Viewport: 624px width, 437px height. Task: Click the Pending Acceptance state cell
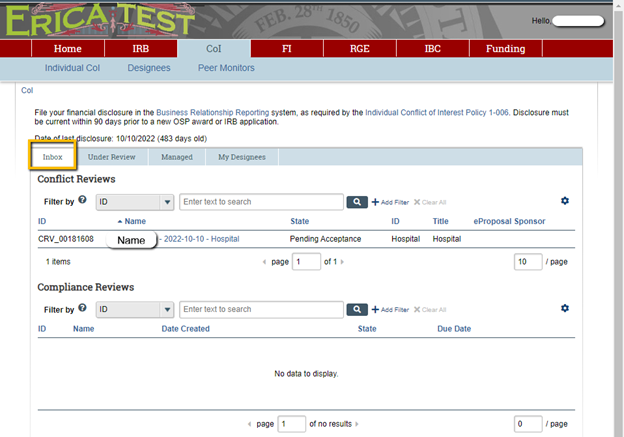tap(325, 239)
